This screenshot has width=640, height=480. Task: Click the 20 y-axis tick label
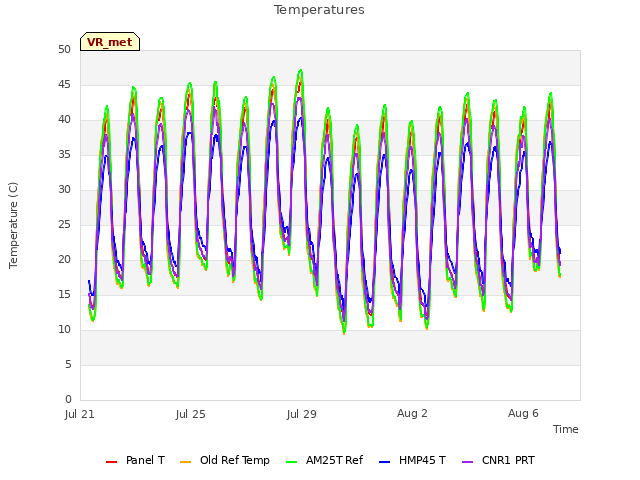tap(64, 260)
